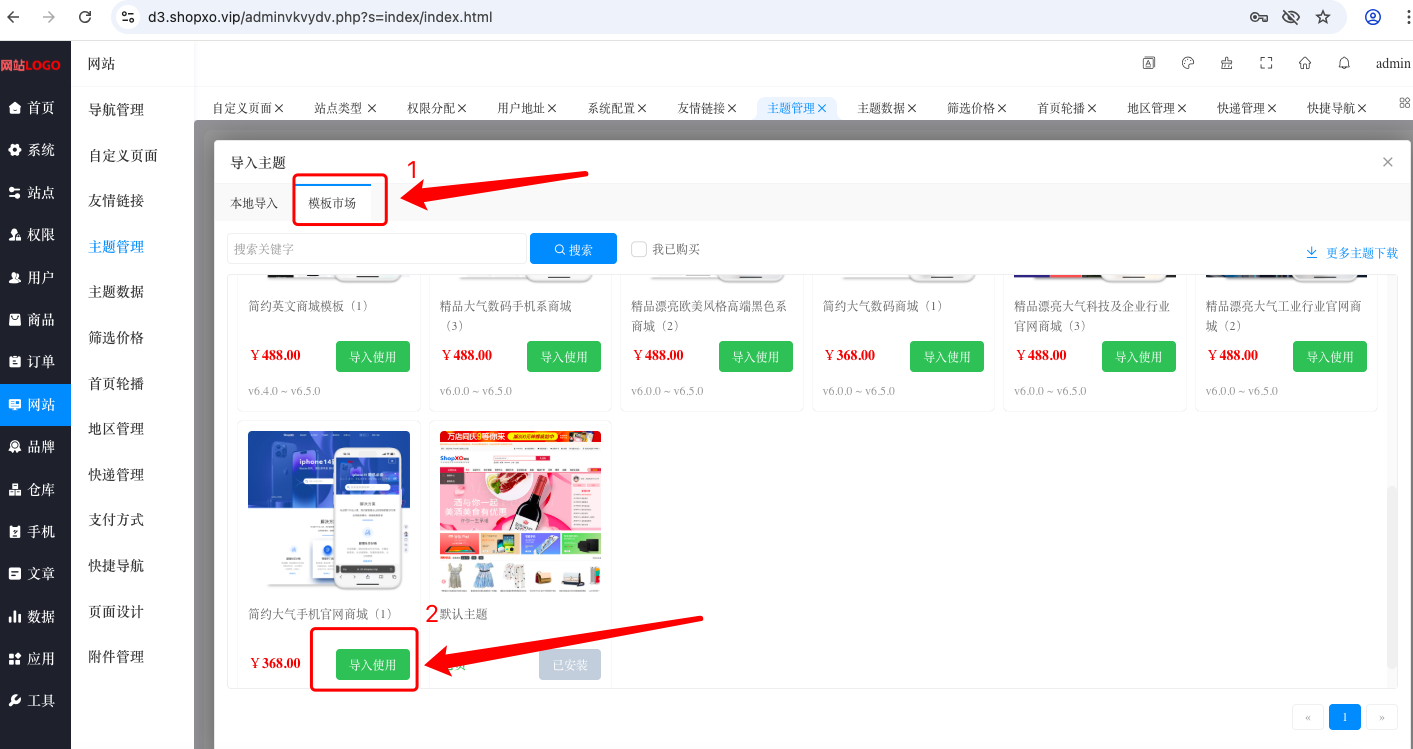Open 附件管理 from the submenu
The width and height of the screenshot is (1413, 749).
[116, 657]
